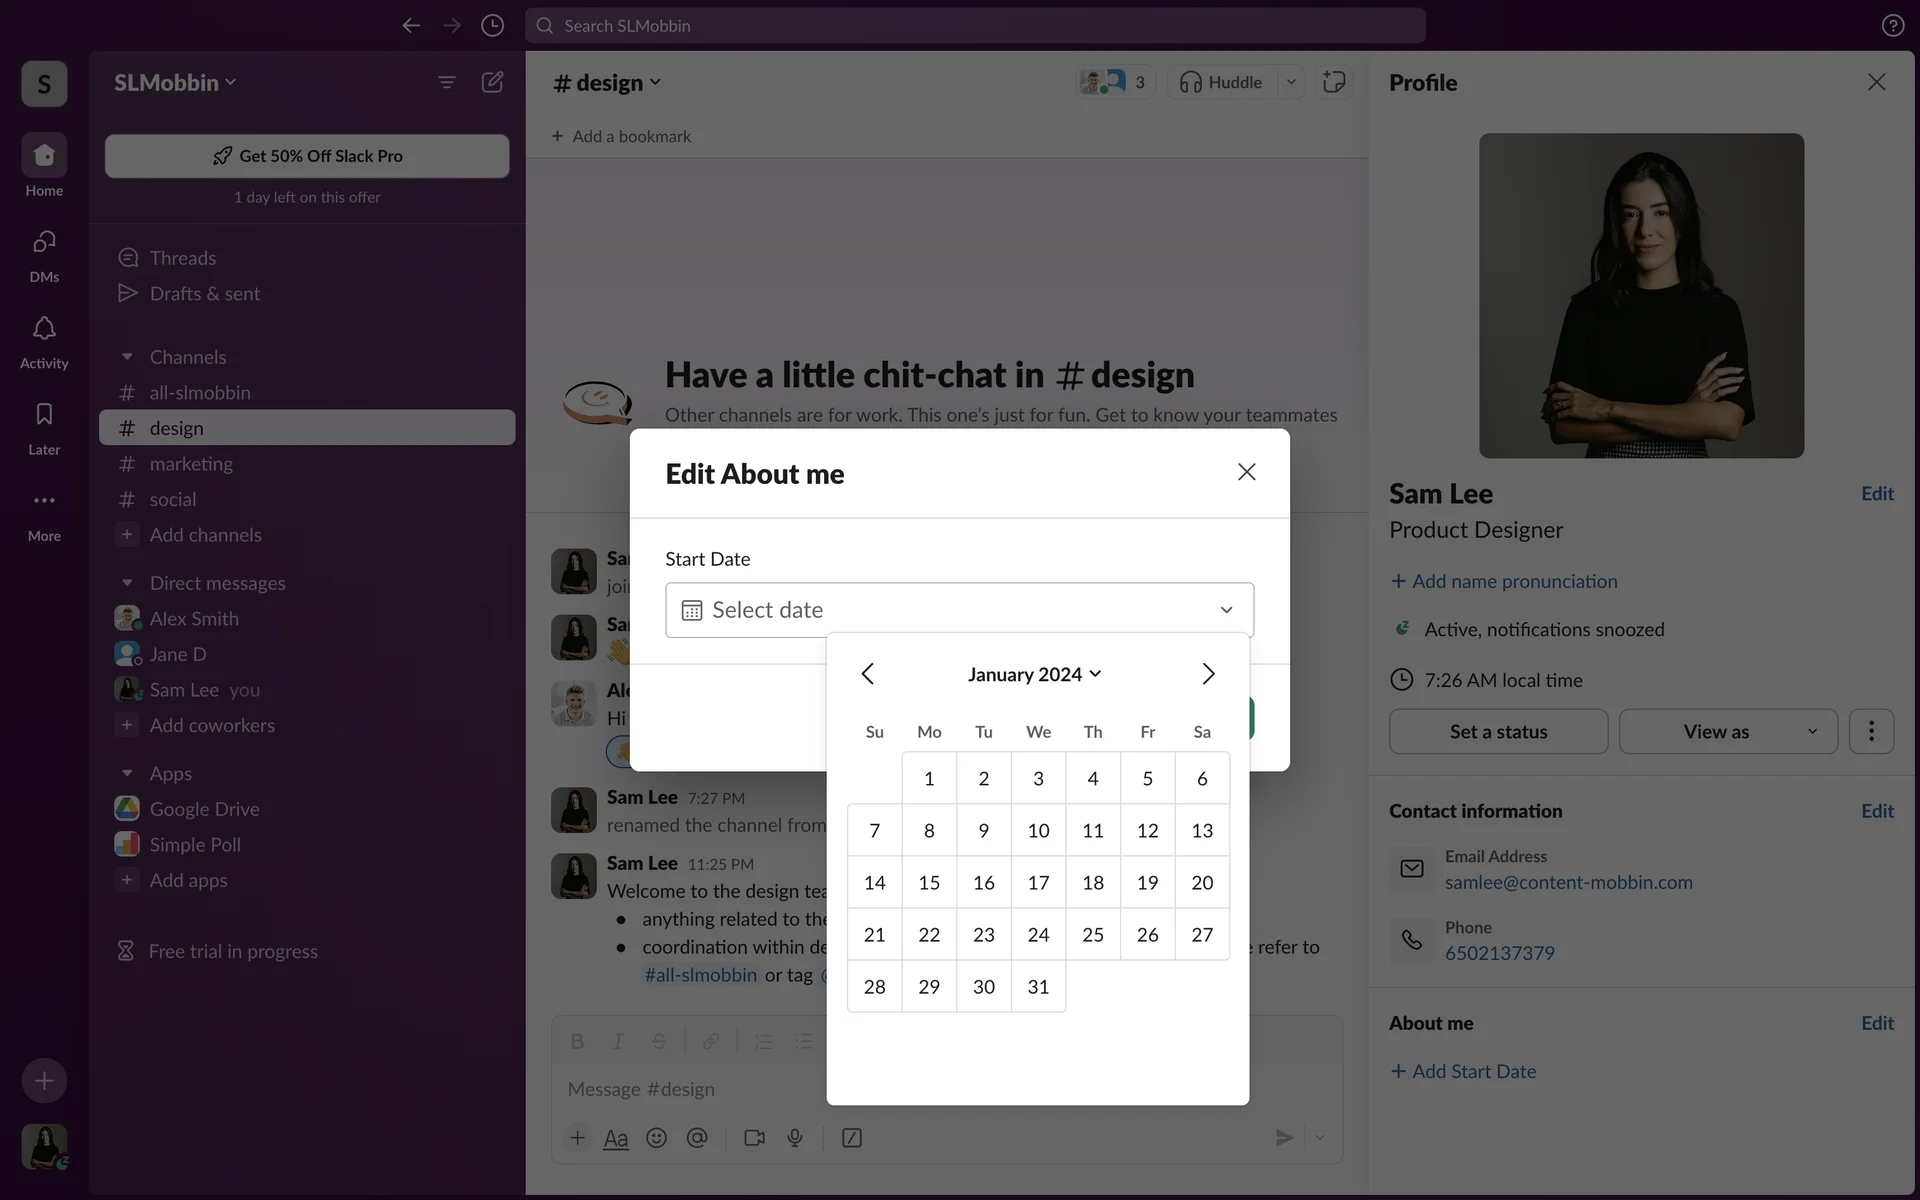Open the history clock icon
1920x1200 pixels.
coord(492,26)
